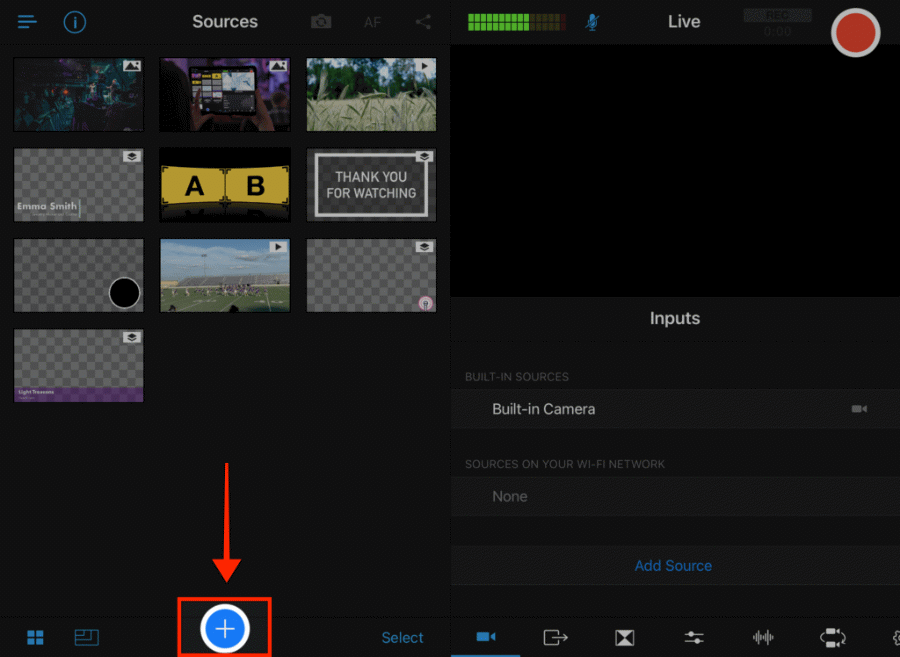Click the Add Source link

pyautogui.click(x=673, y=566)
